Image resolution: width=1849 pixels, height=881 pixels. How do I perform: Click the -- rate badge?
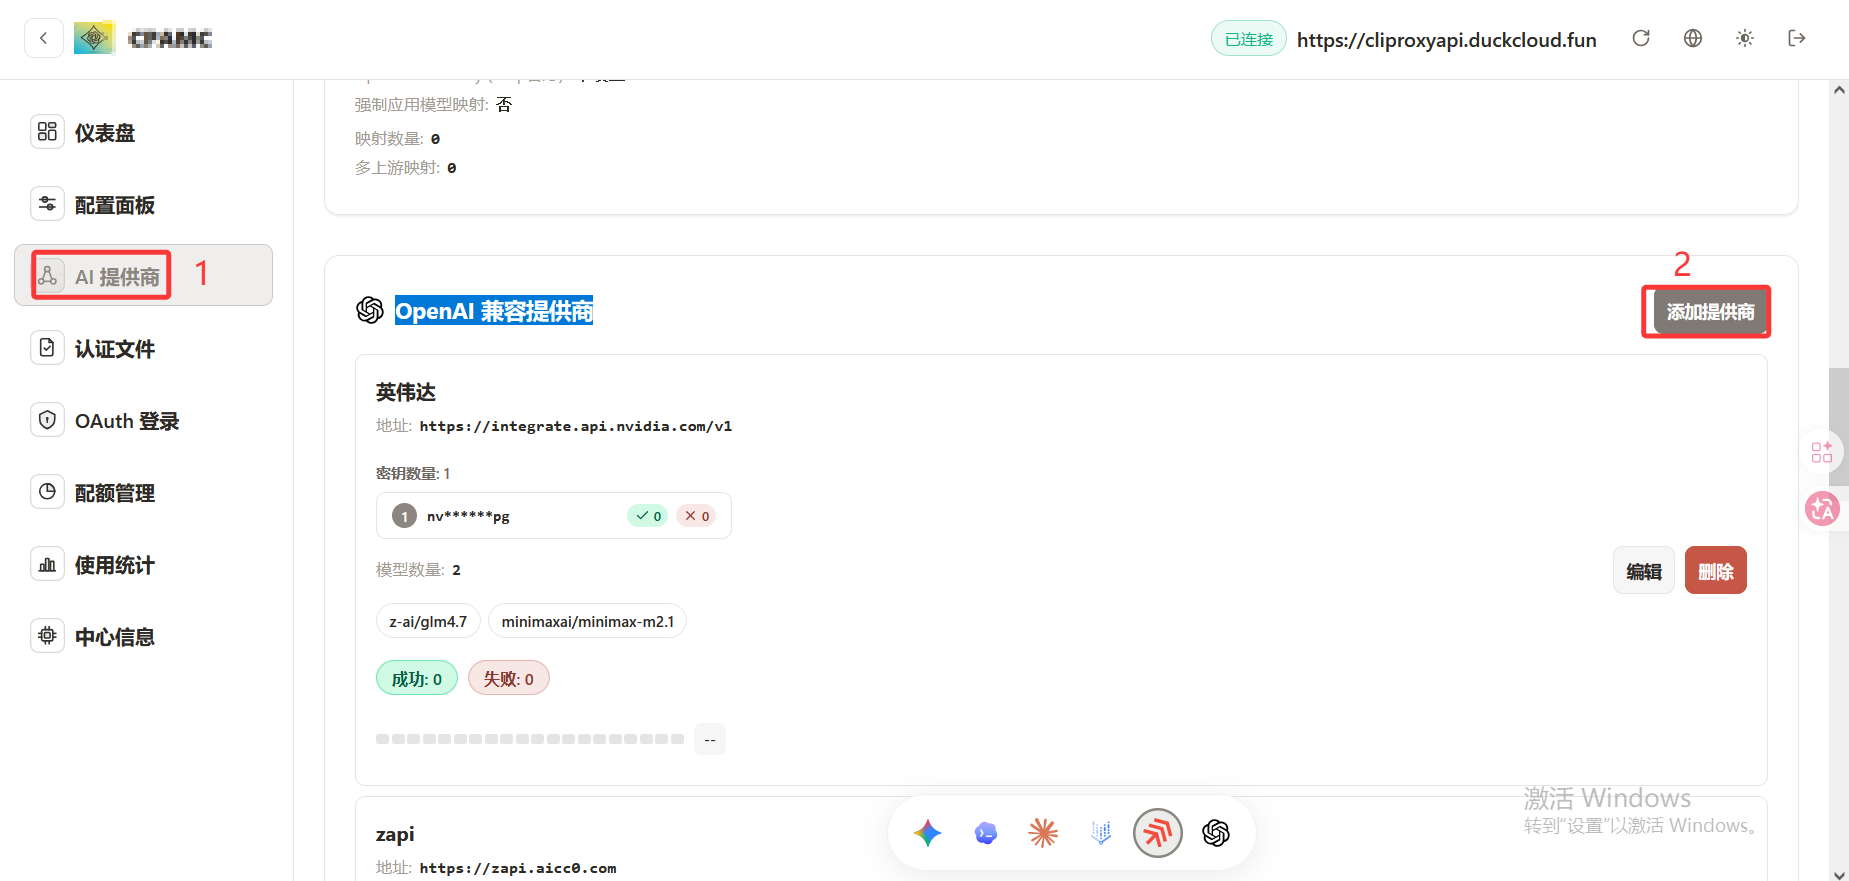click(710, 739)
